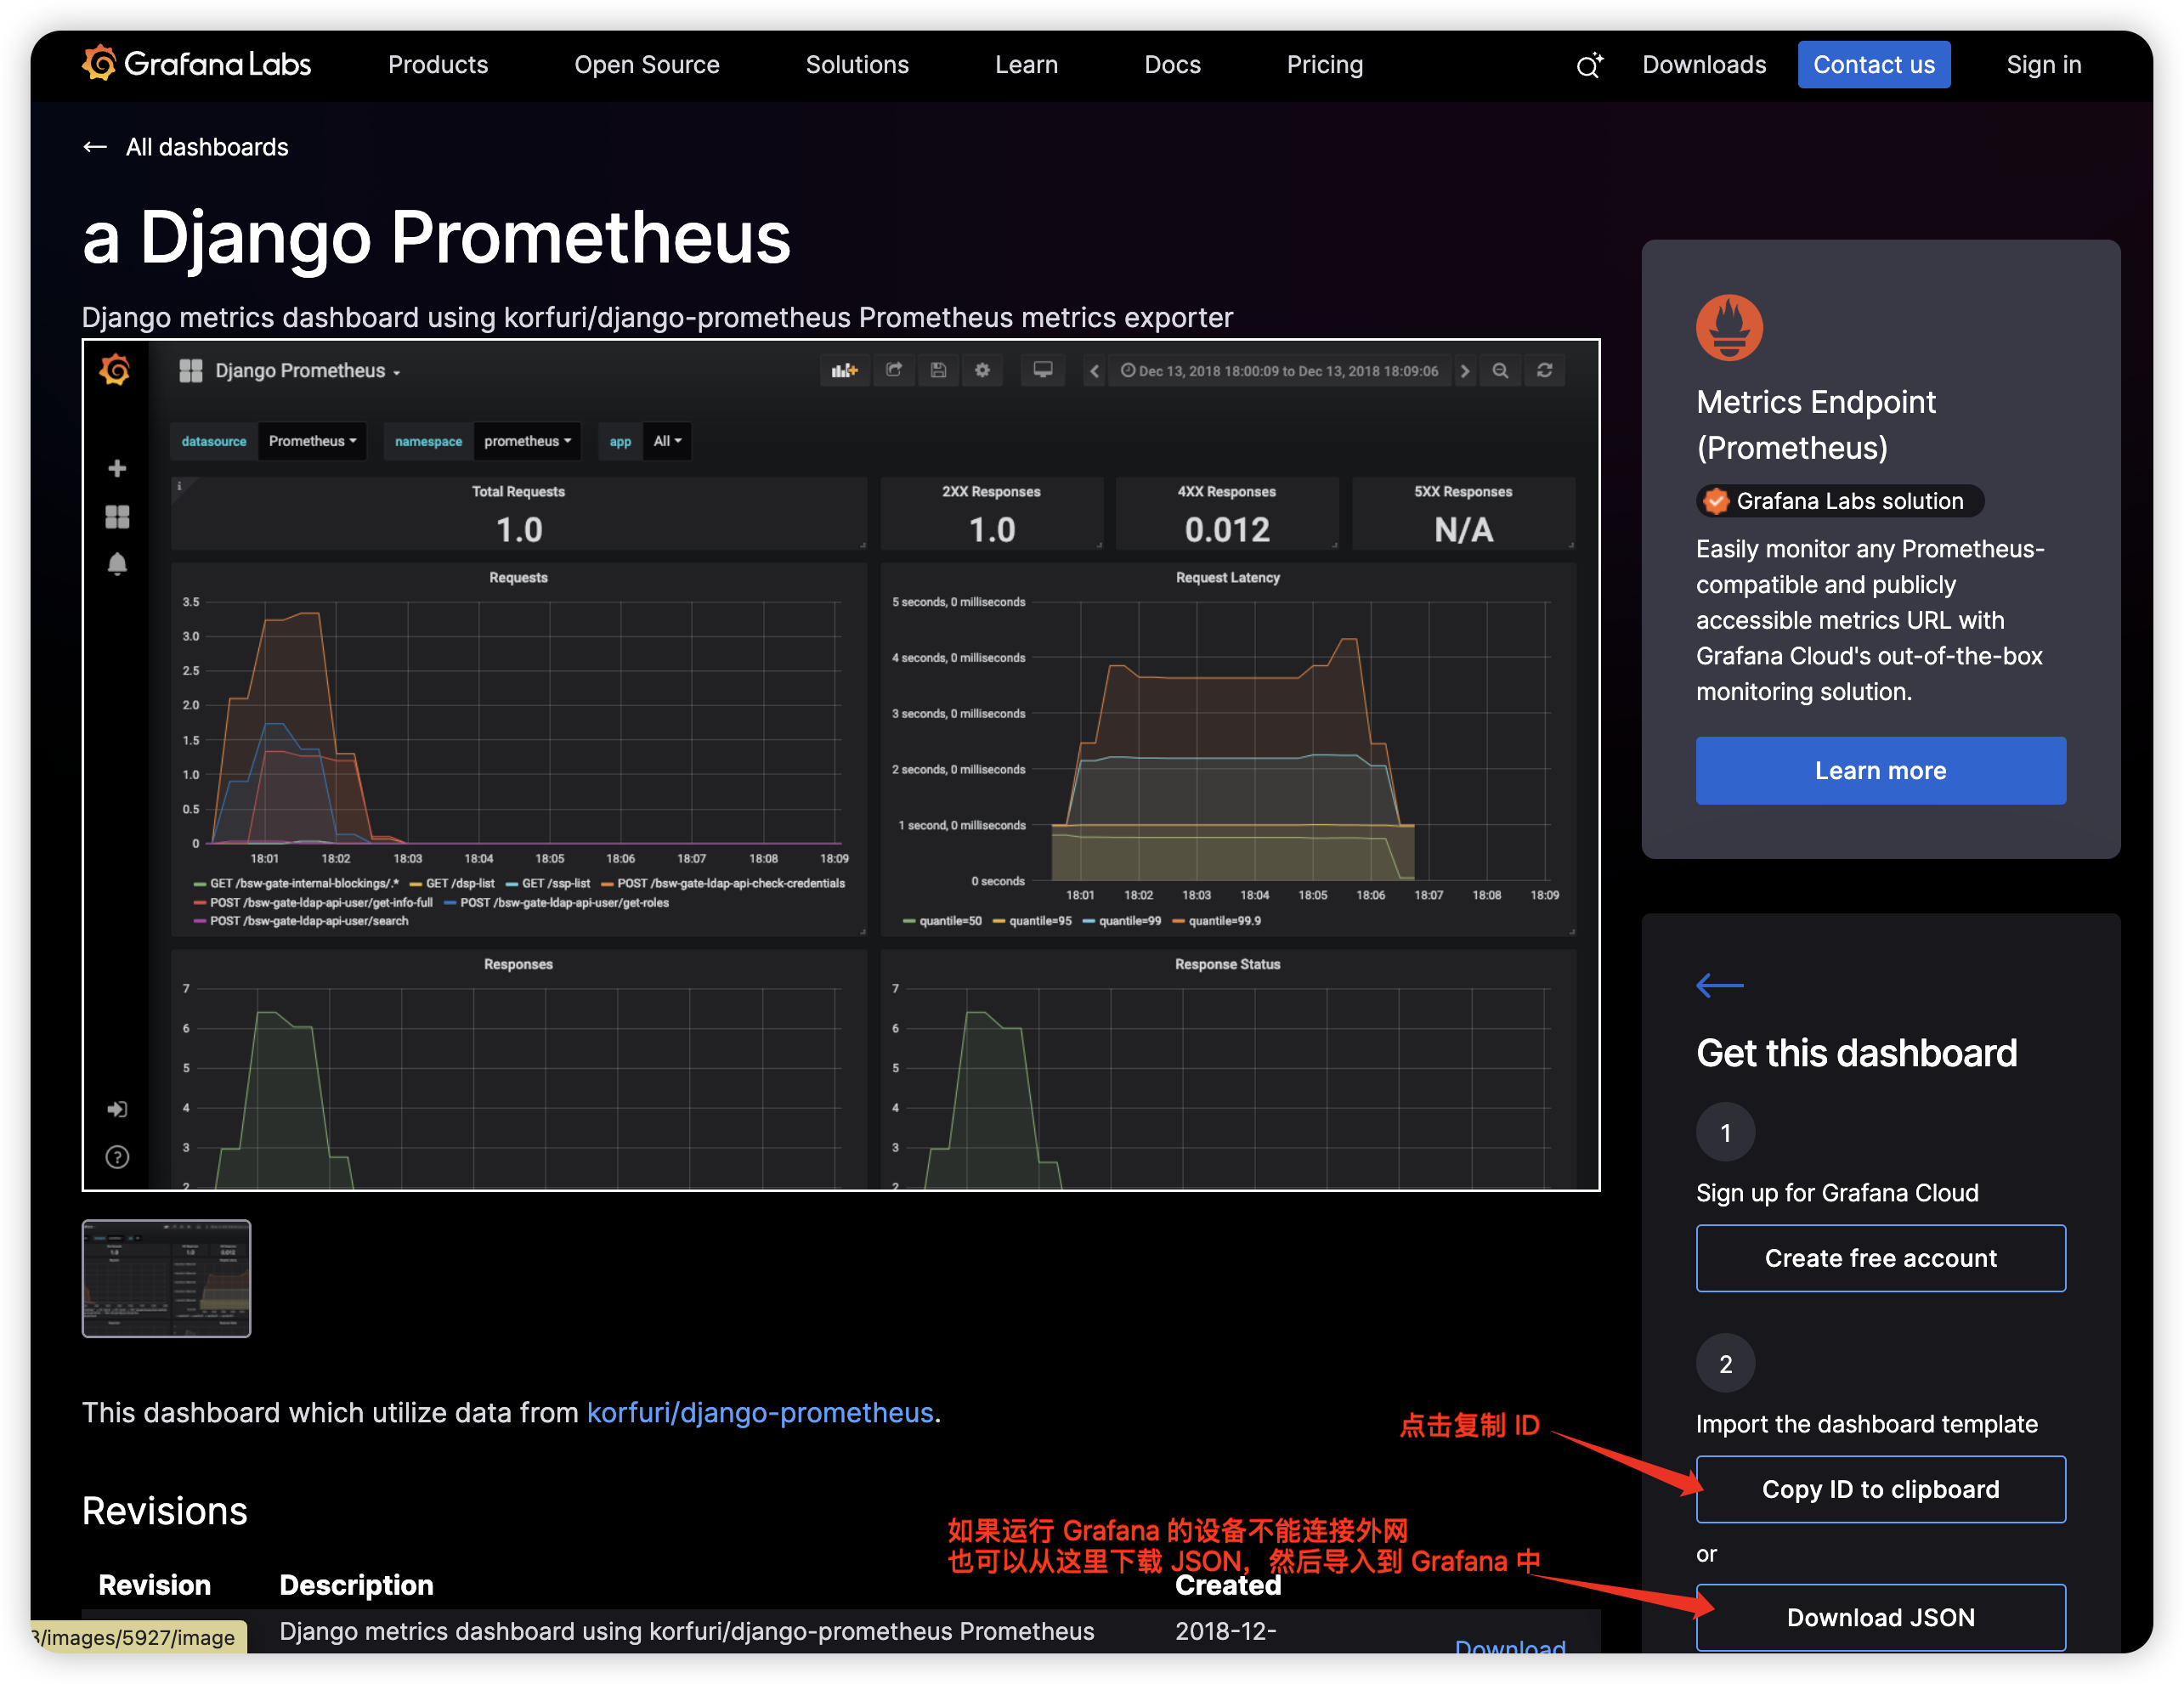Click the Download JSON button

pos(1880,1617)
